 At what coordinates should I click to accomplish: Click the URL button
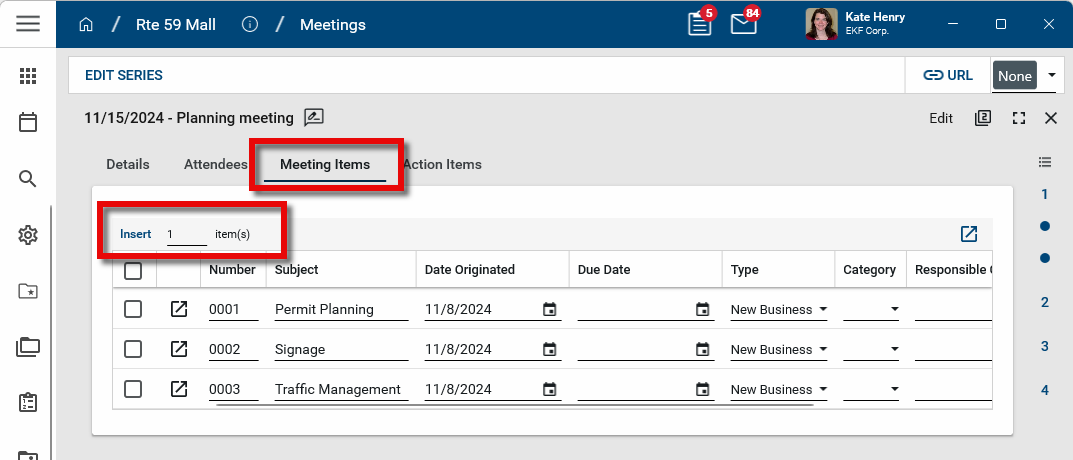point(947,75)
